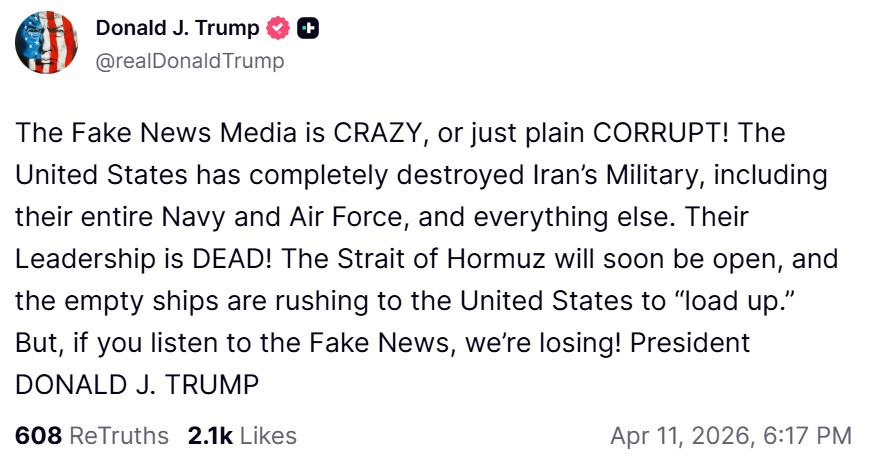Open profile via Donald J. Trump name

click(x=176, y=29)
